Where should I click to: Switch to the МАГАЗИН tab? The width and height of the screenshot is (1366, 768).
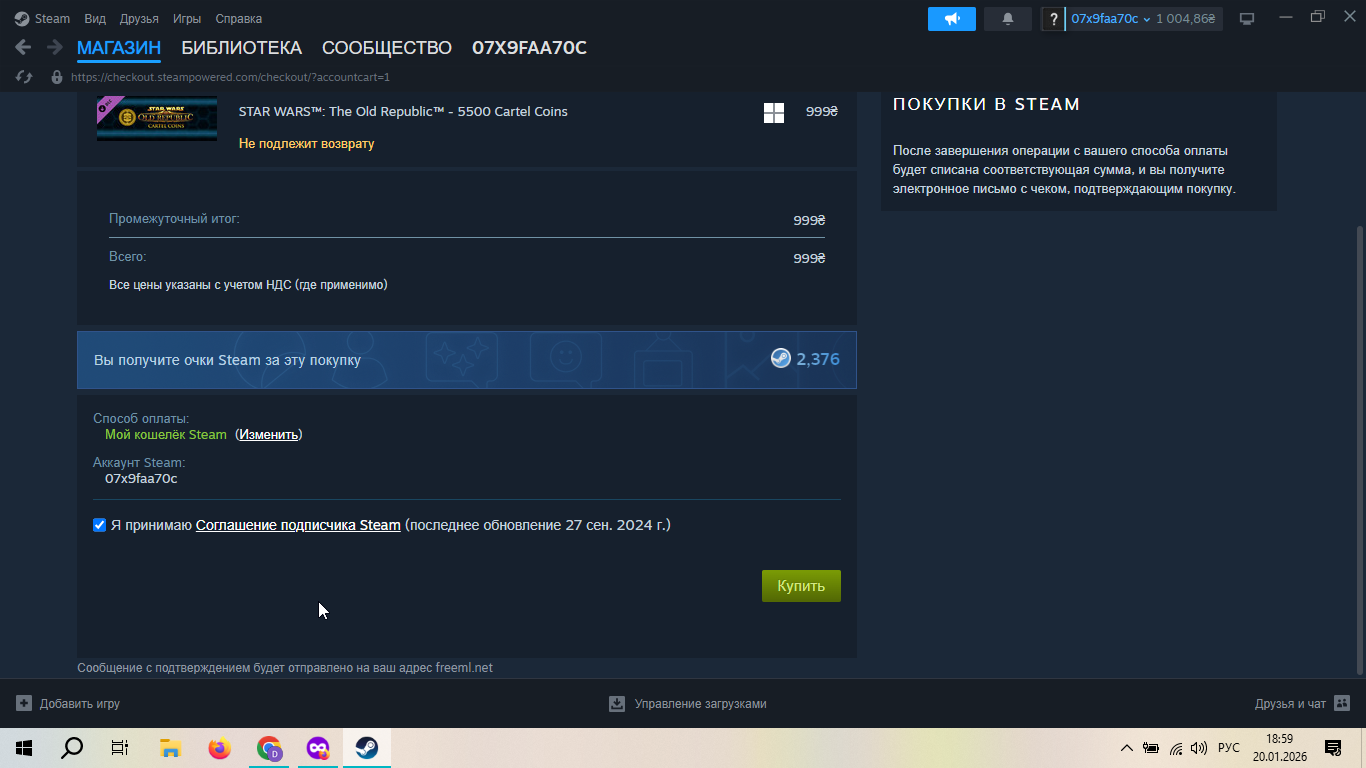pyautogui.click(x=119, y=48)
